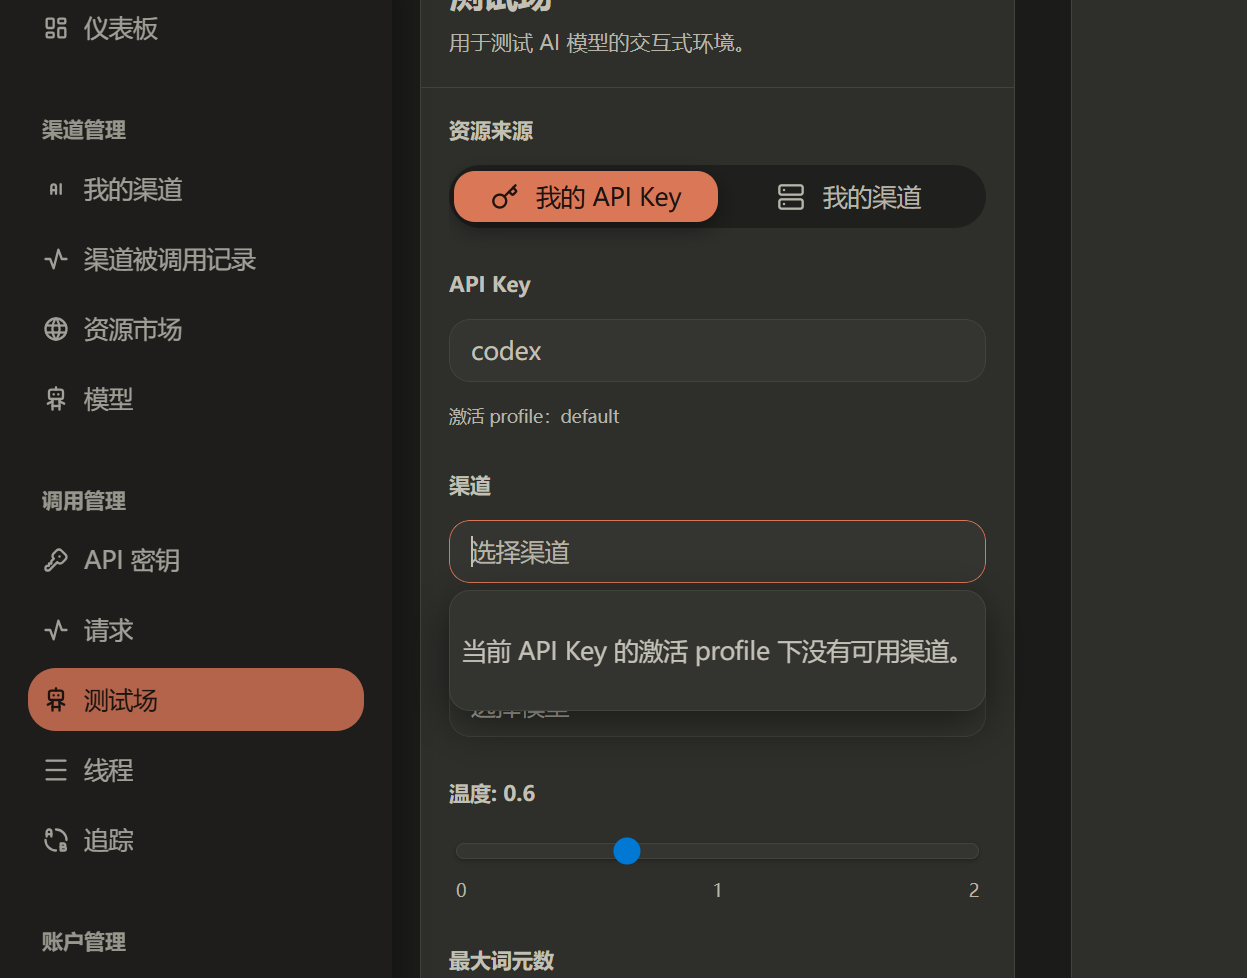Click the robot icon in 测试场 item
The width and height of the screenshot is (1247, 978).
pyautogui.click(x=56, y=700)
